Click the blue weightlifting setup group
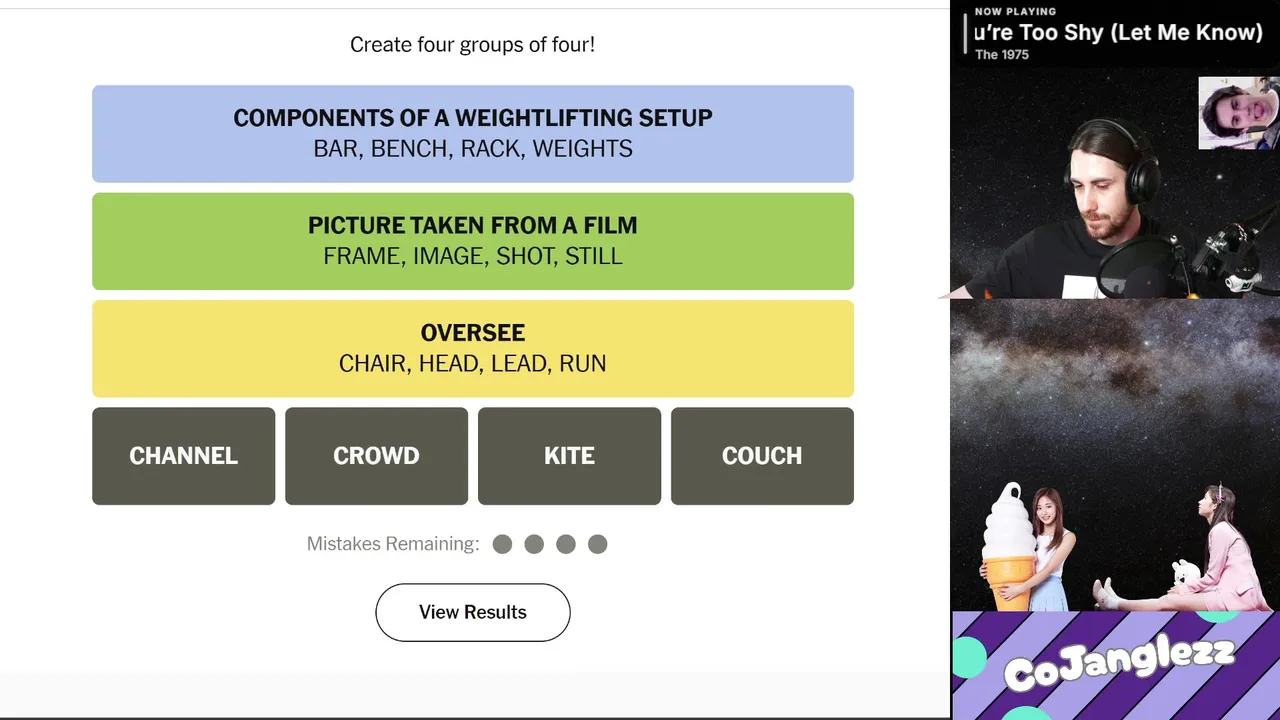 (x=472, y=134)
